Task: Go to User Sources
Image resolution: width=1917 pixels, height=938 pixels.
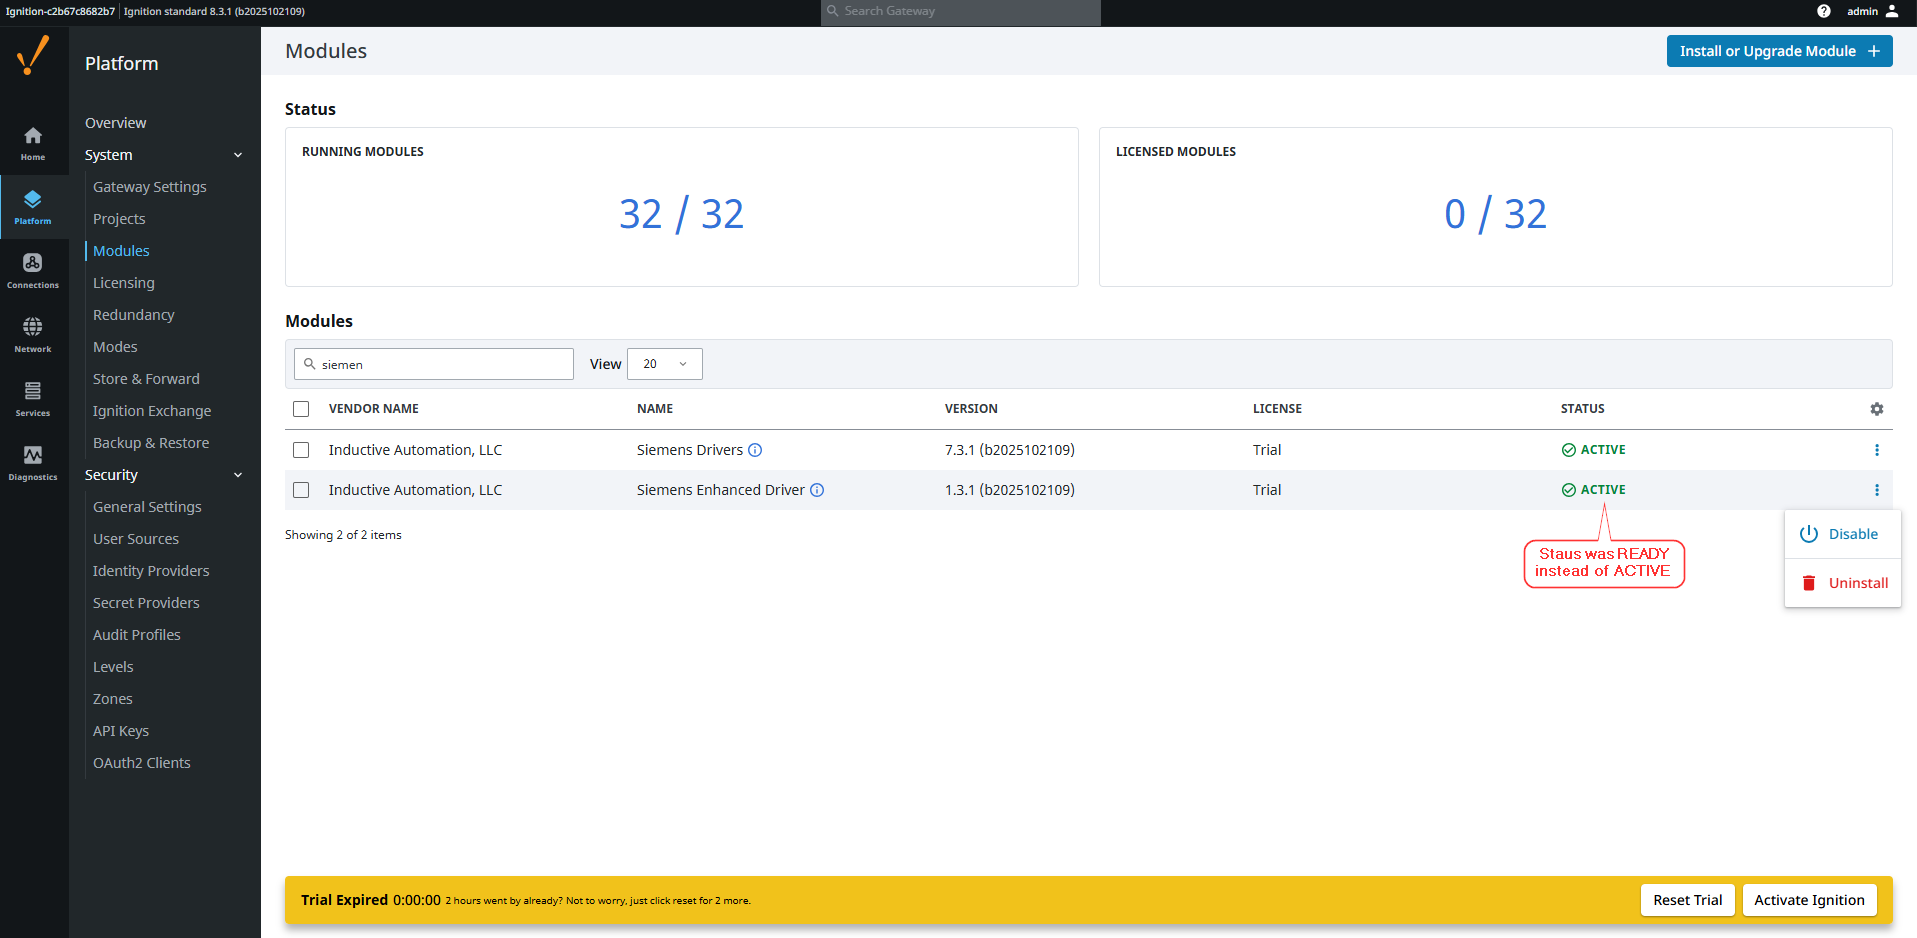Action: click(x=136, y=539)
